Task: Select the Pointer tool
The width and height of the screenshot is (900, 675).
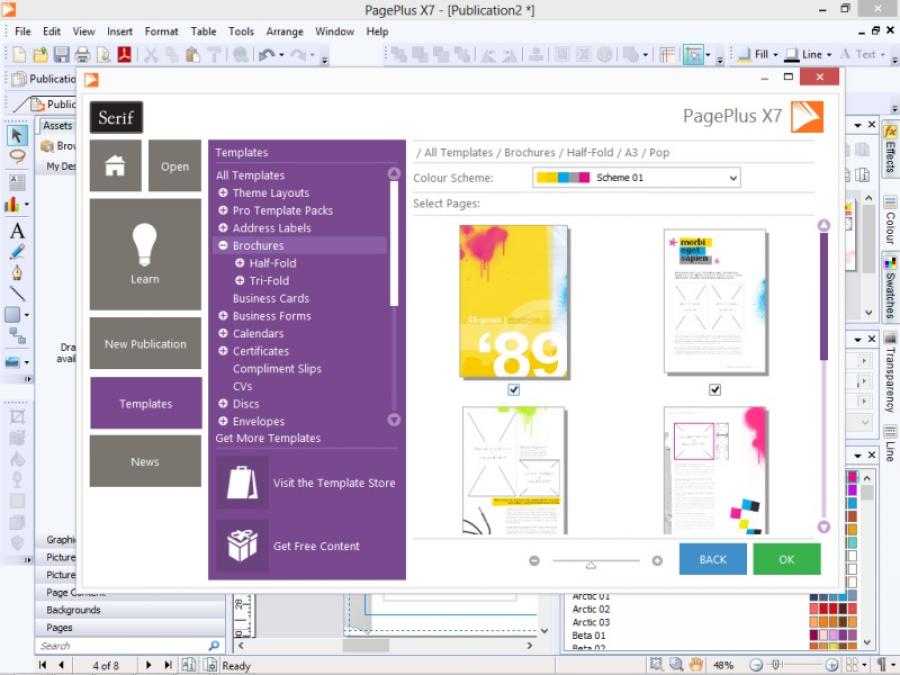Action: click(17, 135)
